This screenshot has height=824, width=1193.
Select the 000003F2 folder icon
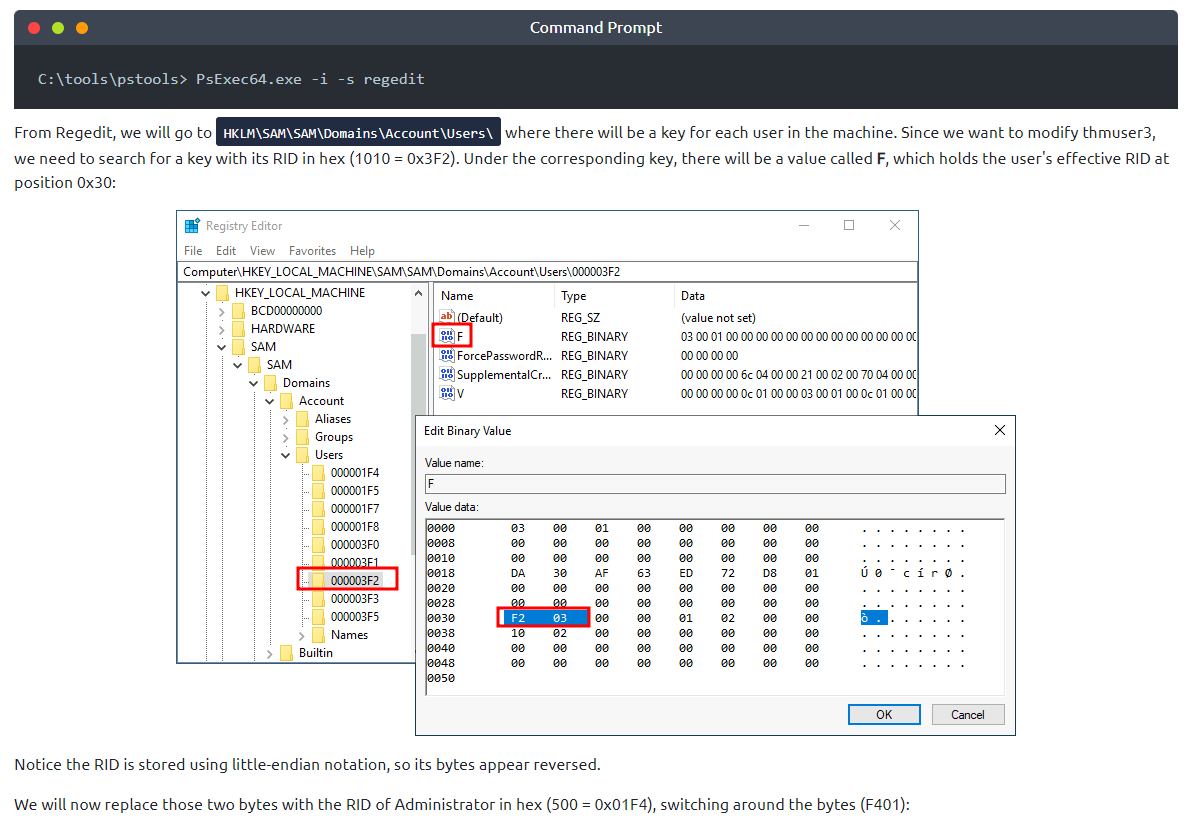(x=318, y=580)
